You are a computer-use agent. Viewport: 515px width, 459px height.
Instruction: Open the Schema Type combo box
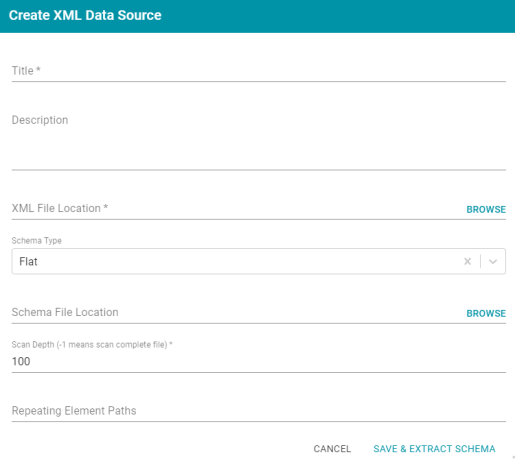pos(259,261)
